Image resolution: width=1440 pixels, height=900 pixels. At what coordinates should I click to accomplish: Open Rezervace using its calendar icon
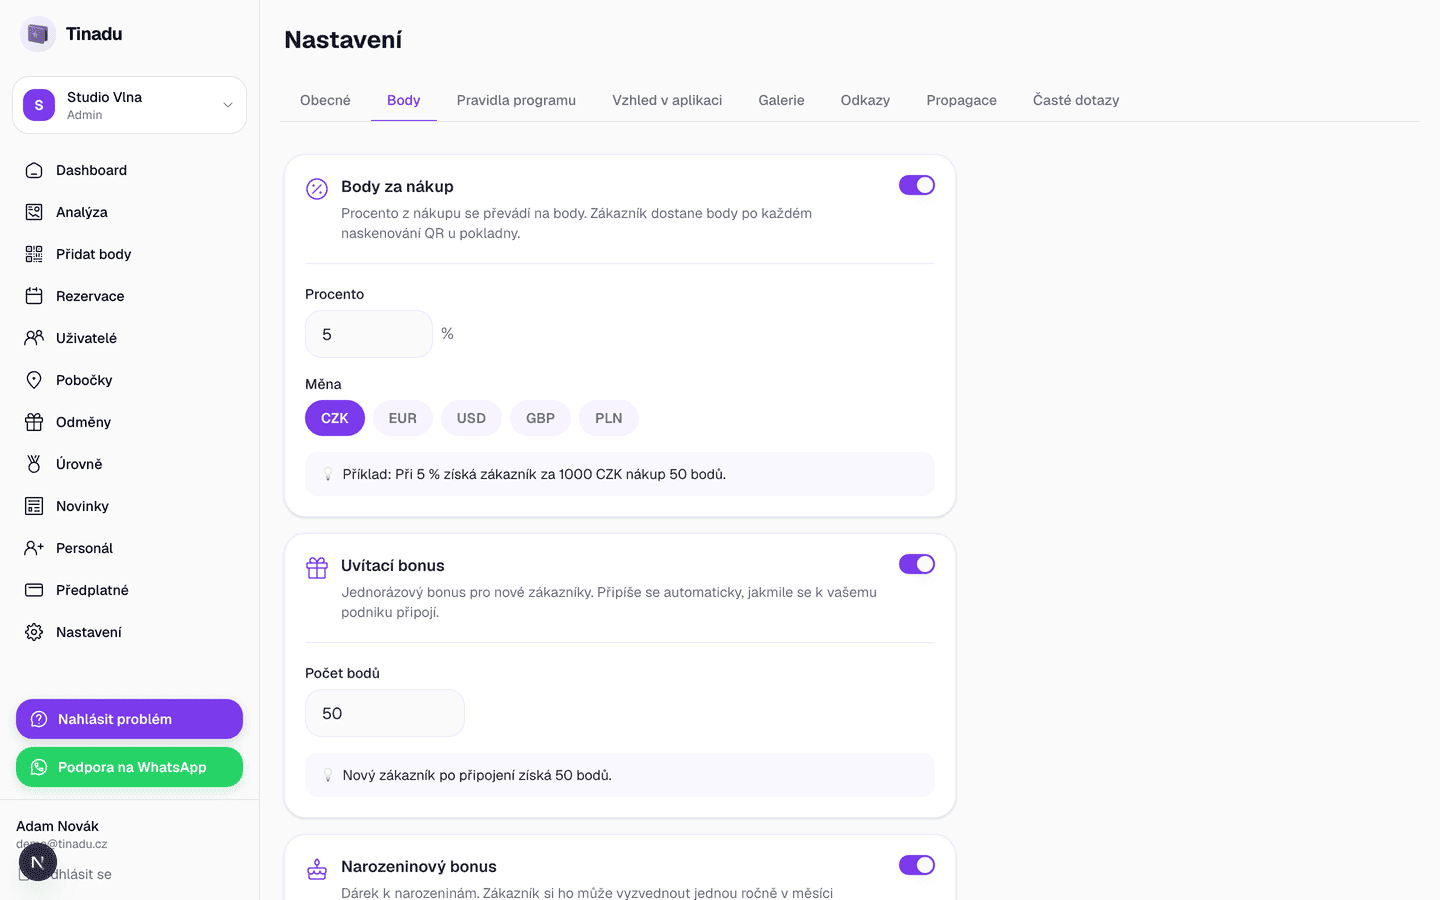click(34, 296)
